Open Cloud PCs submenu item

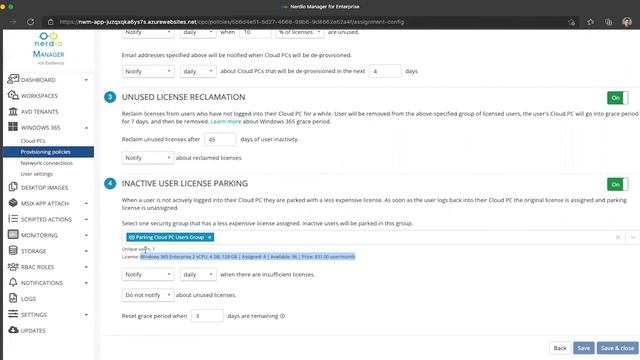pos(33,141)
